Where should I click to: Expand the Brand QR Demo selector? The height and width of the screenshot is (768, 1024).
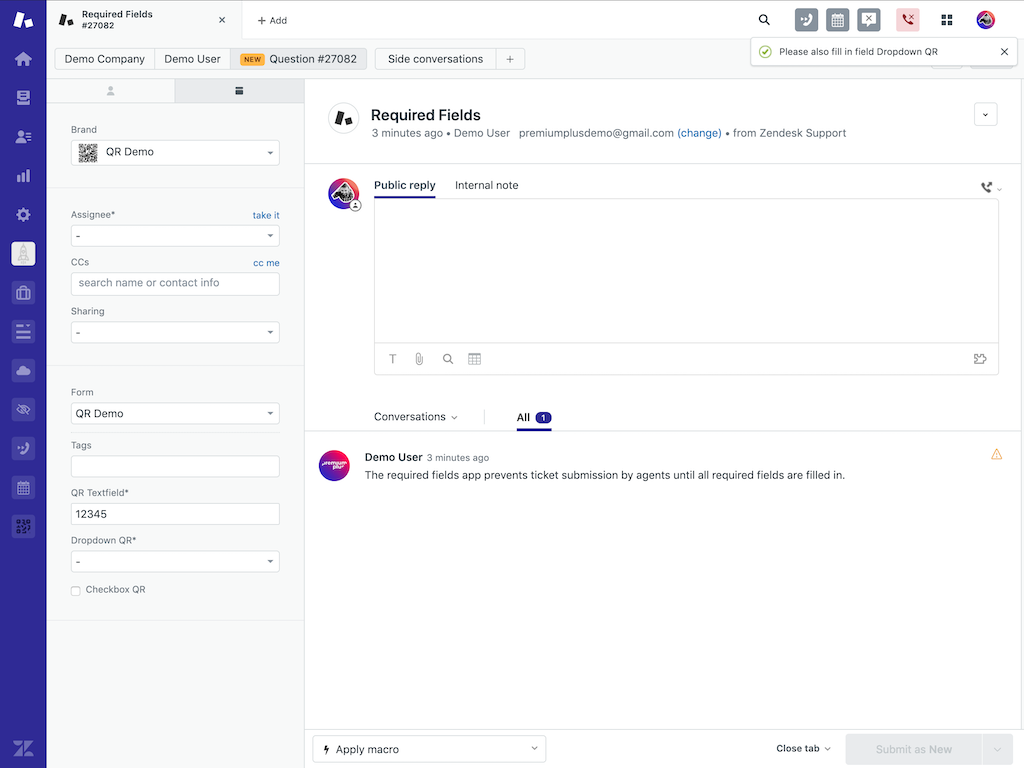[175, 152]
